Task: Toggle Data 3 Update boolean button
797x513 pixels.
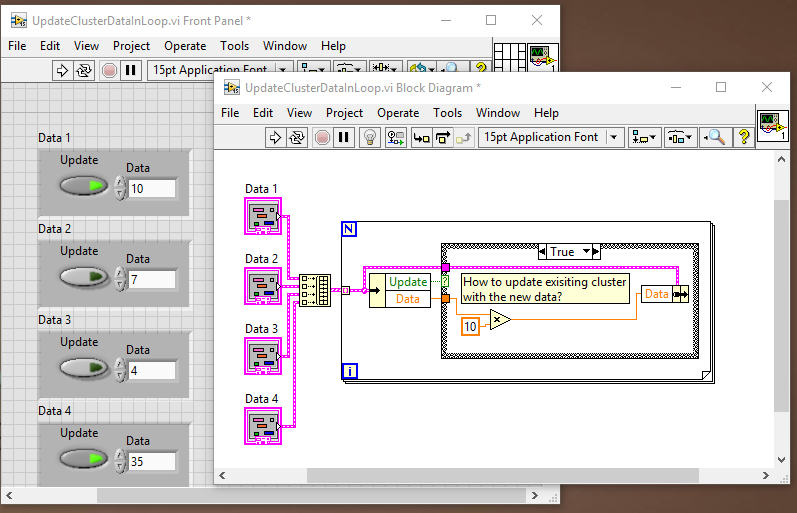Action: (84, 368)
